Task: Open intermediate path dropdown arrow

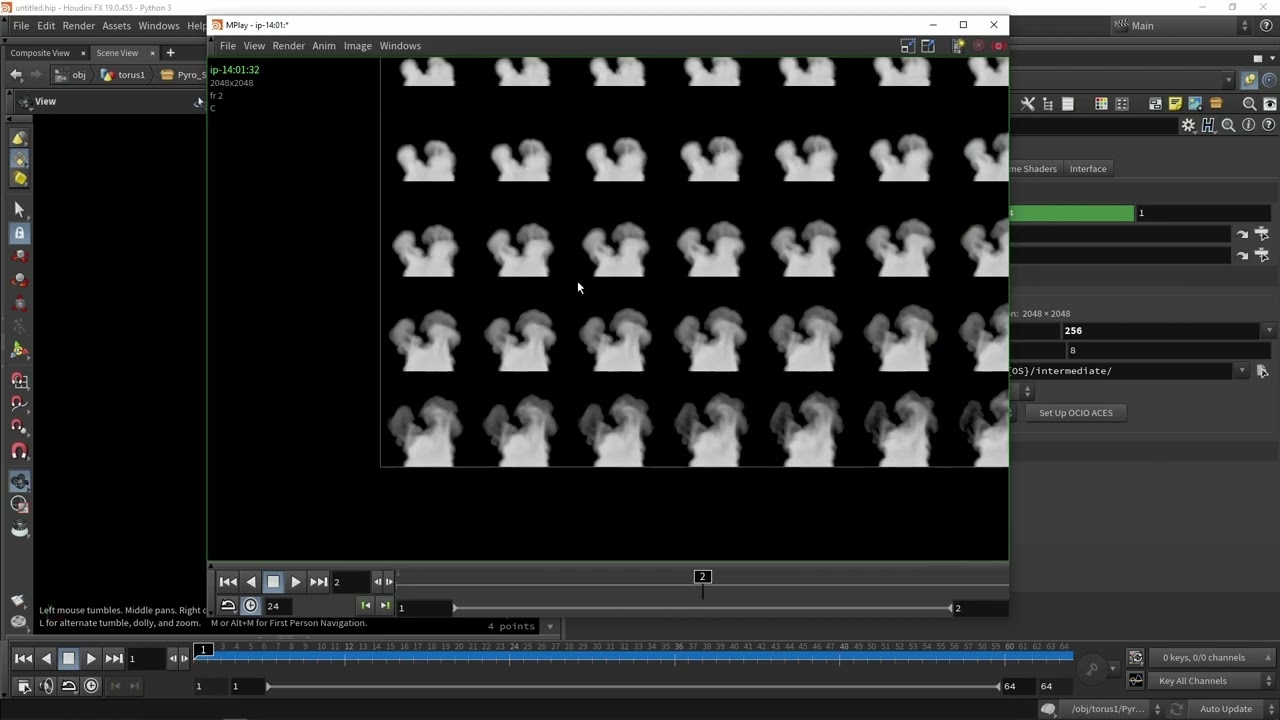Action: (1241, 371)
